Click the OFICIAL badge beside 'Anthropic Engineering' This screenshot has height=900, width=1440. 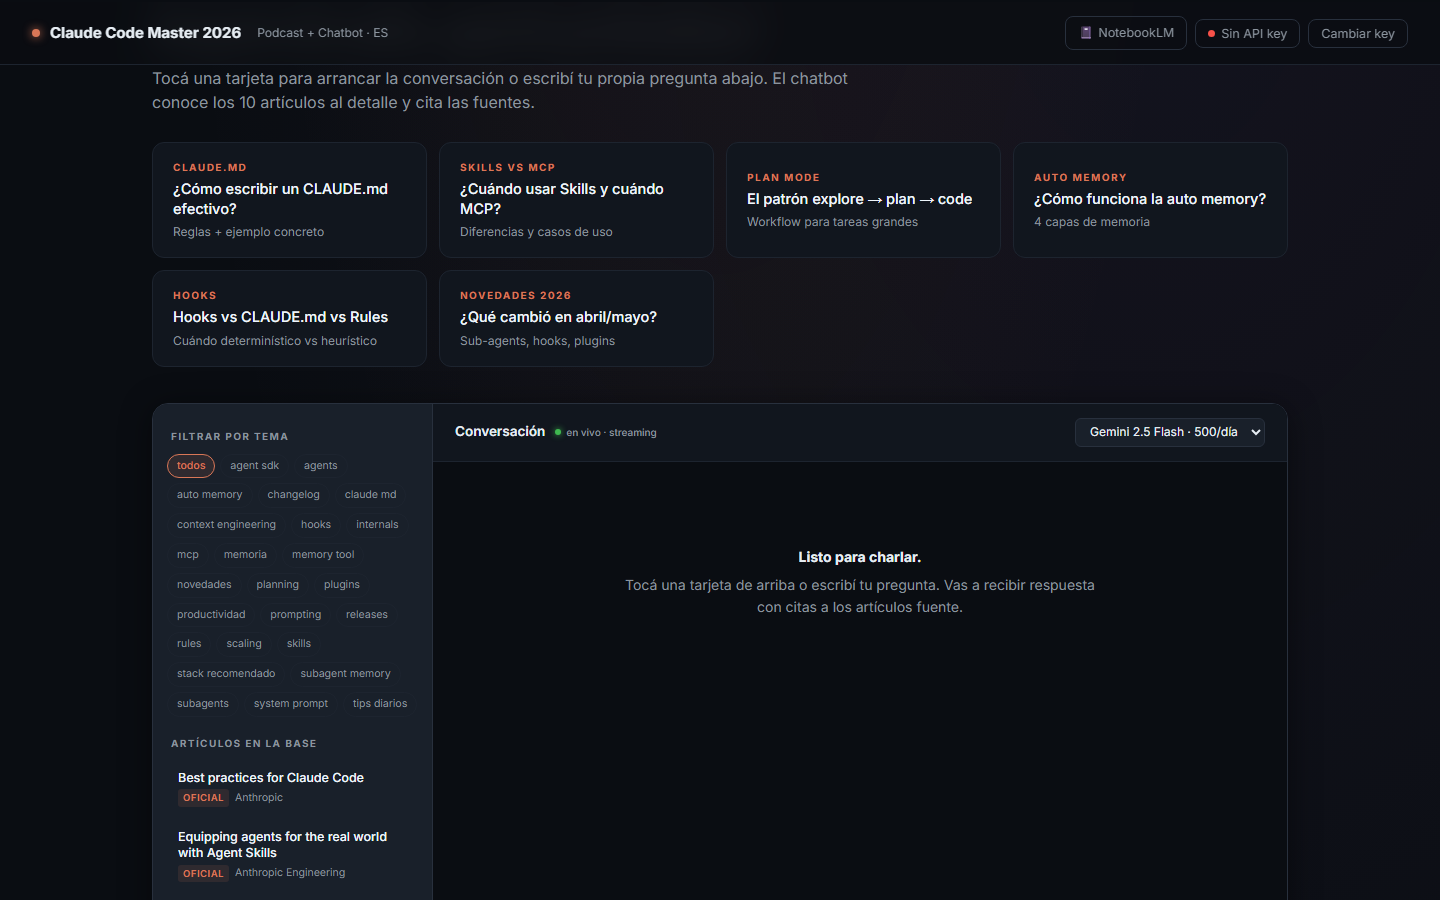tap(203, 874)
